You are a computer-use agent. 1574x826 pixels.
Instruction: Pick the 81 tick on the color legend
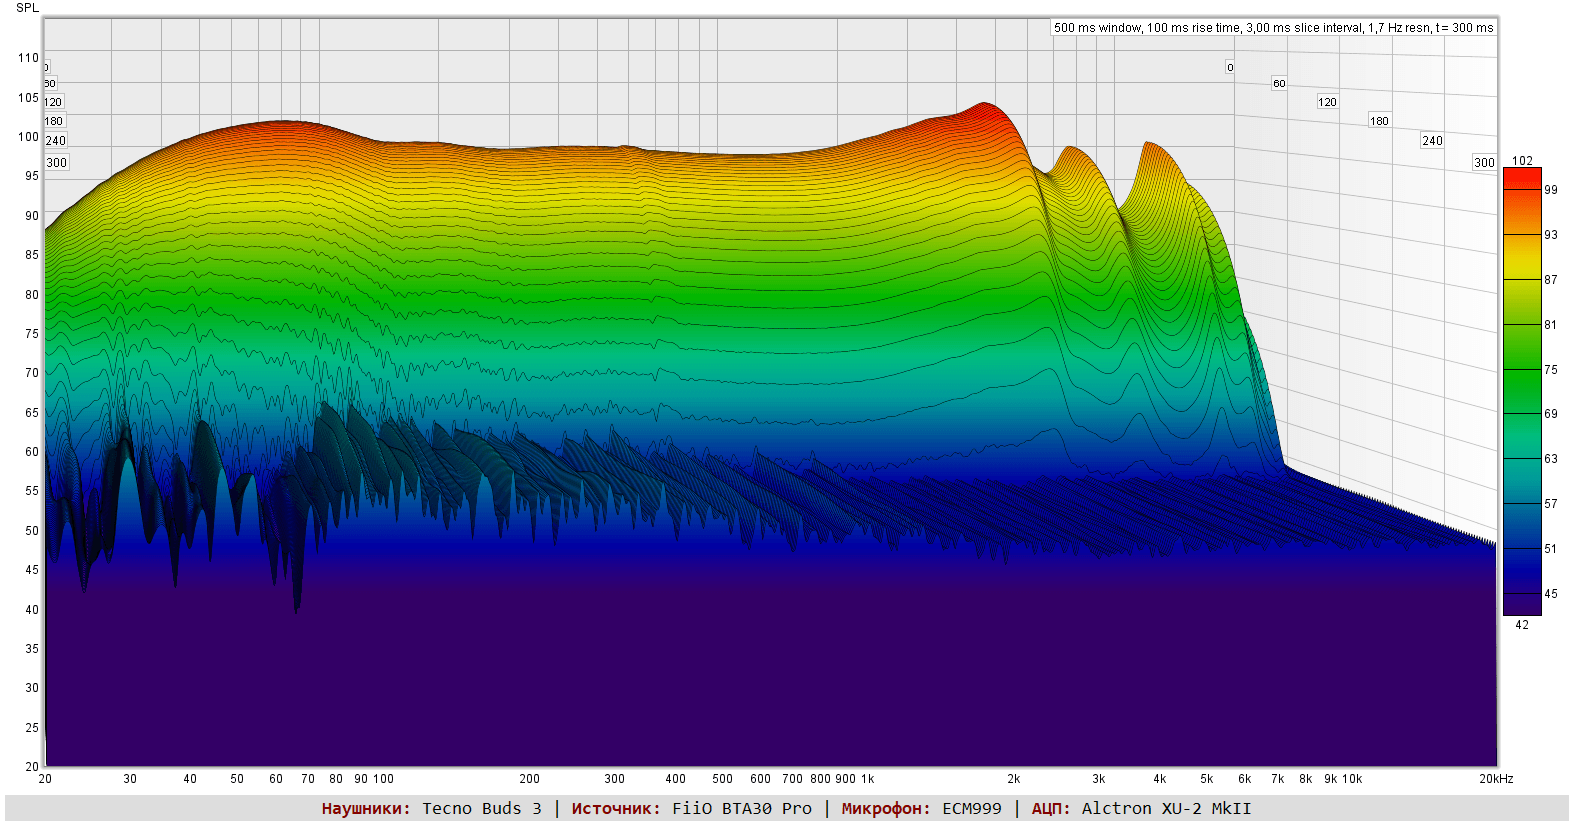click(x=1550, y=325)
